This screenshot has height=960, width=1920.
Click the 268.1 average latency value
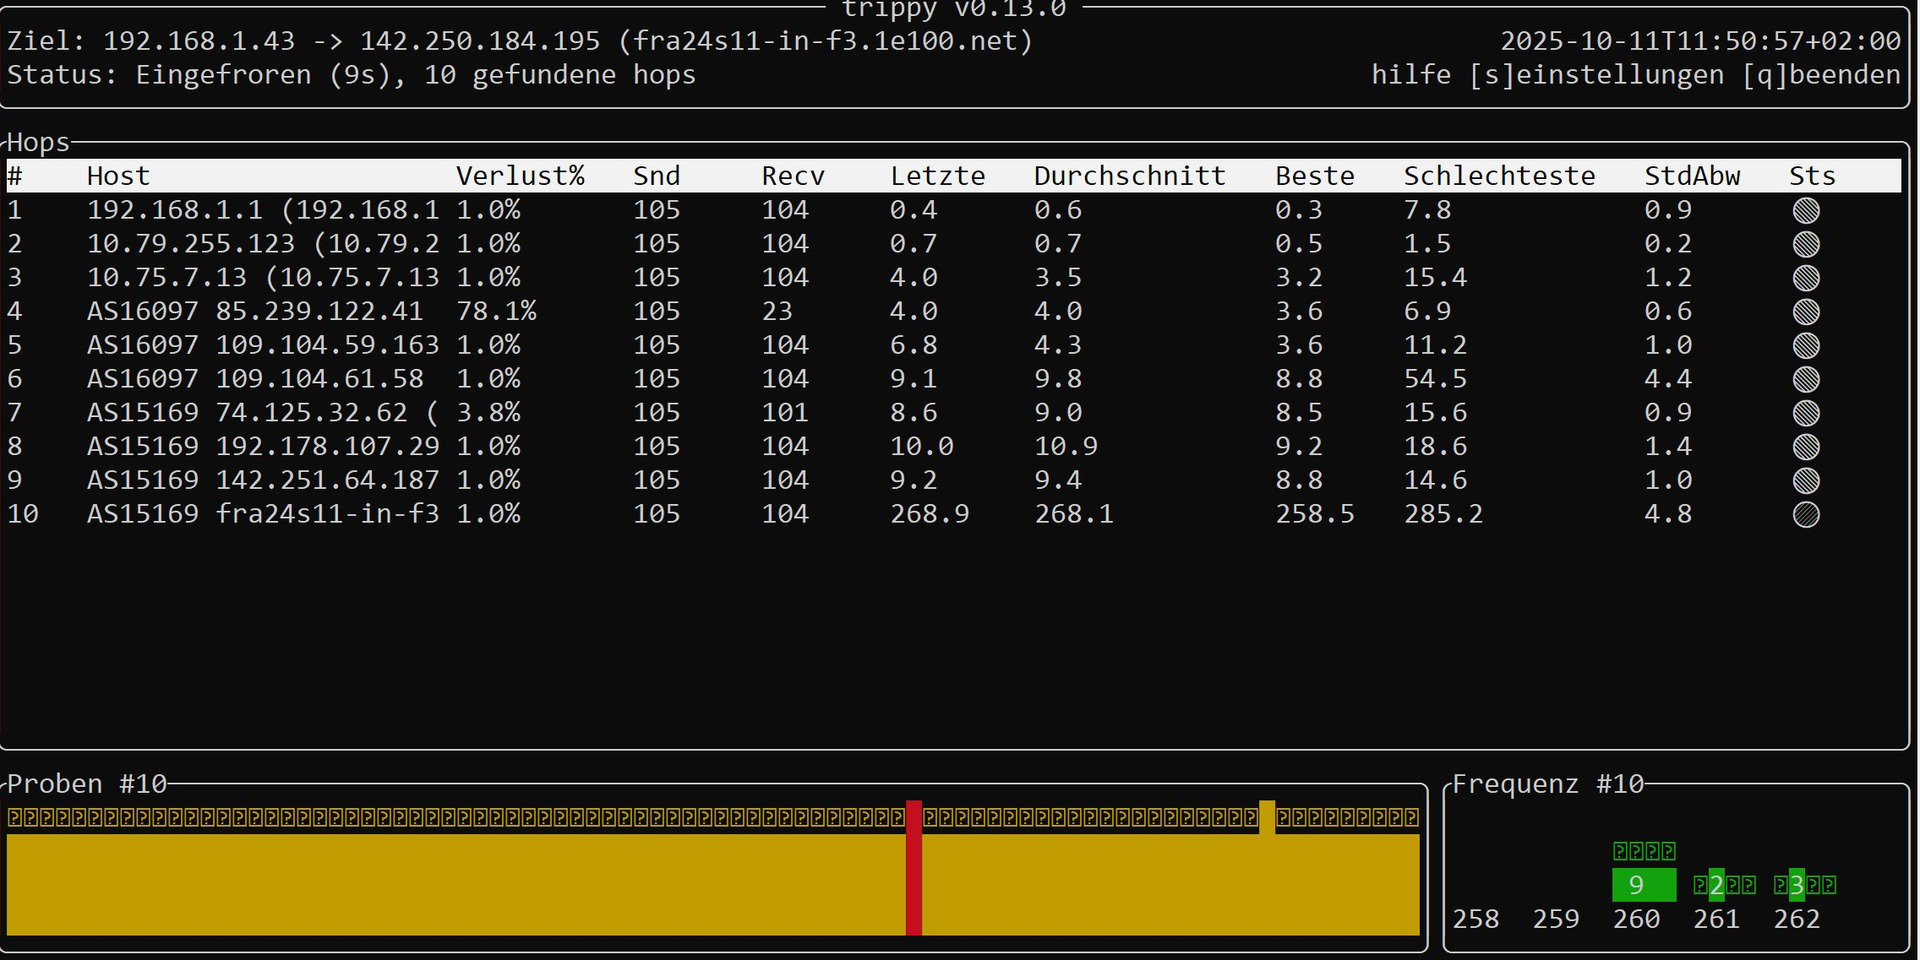[x=1074, y=514]
